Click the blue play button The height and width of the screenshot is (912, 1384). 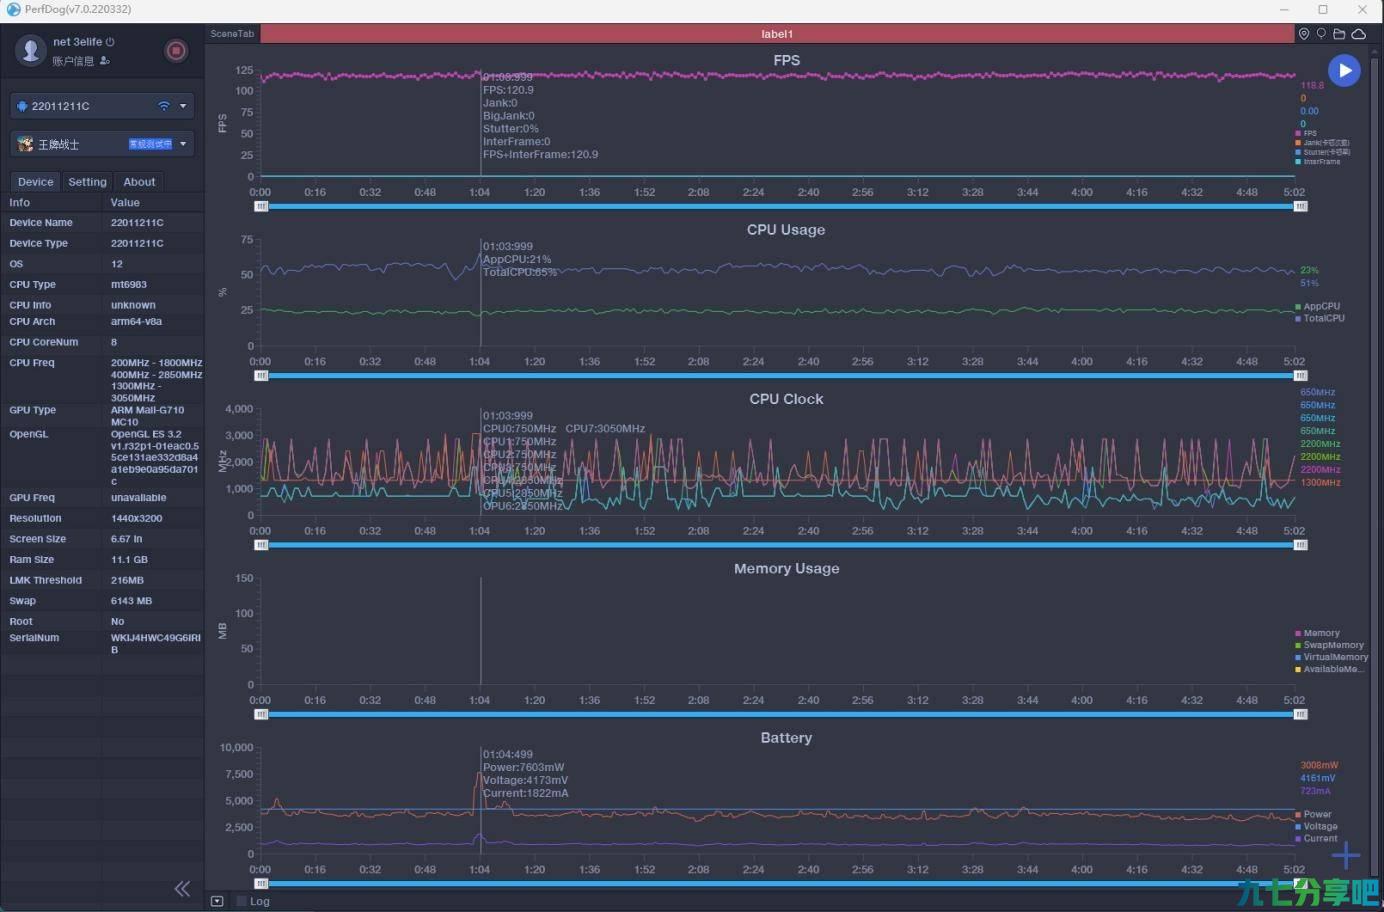point(1344,71)
